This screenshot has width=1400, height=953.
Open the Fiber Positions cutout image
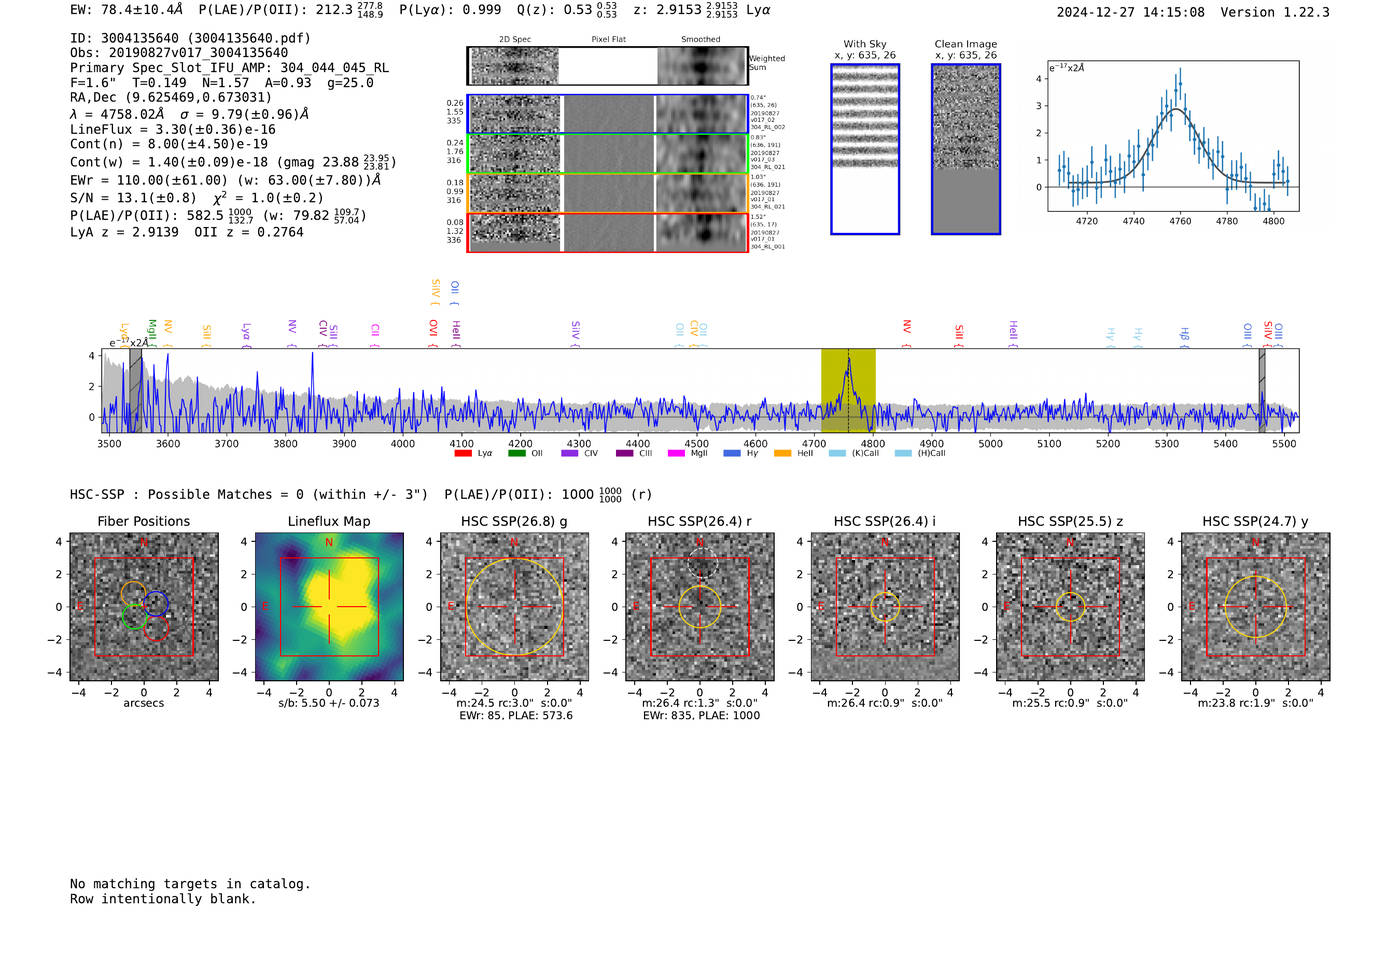tap(144, 607)
